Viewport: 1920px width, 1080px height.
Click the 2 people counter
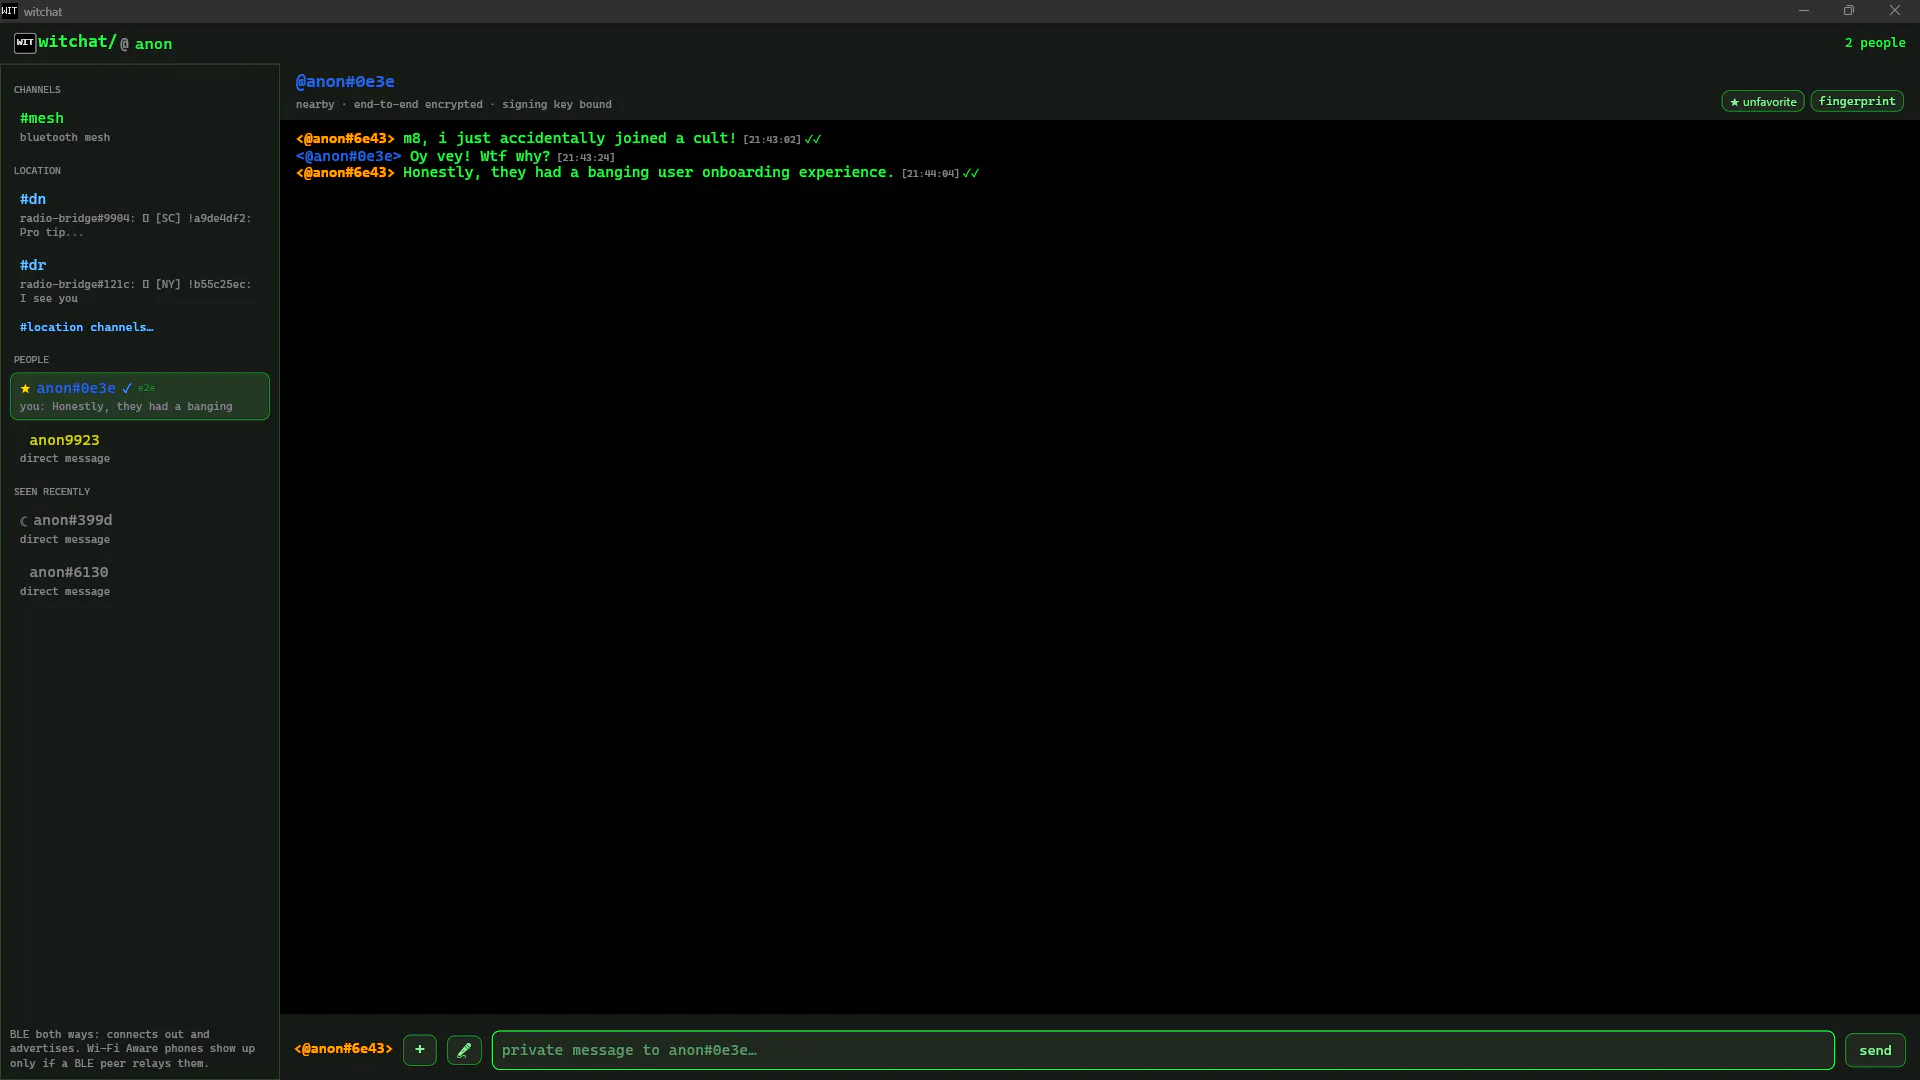1875,43
